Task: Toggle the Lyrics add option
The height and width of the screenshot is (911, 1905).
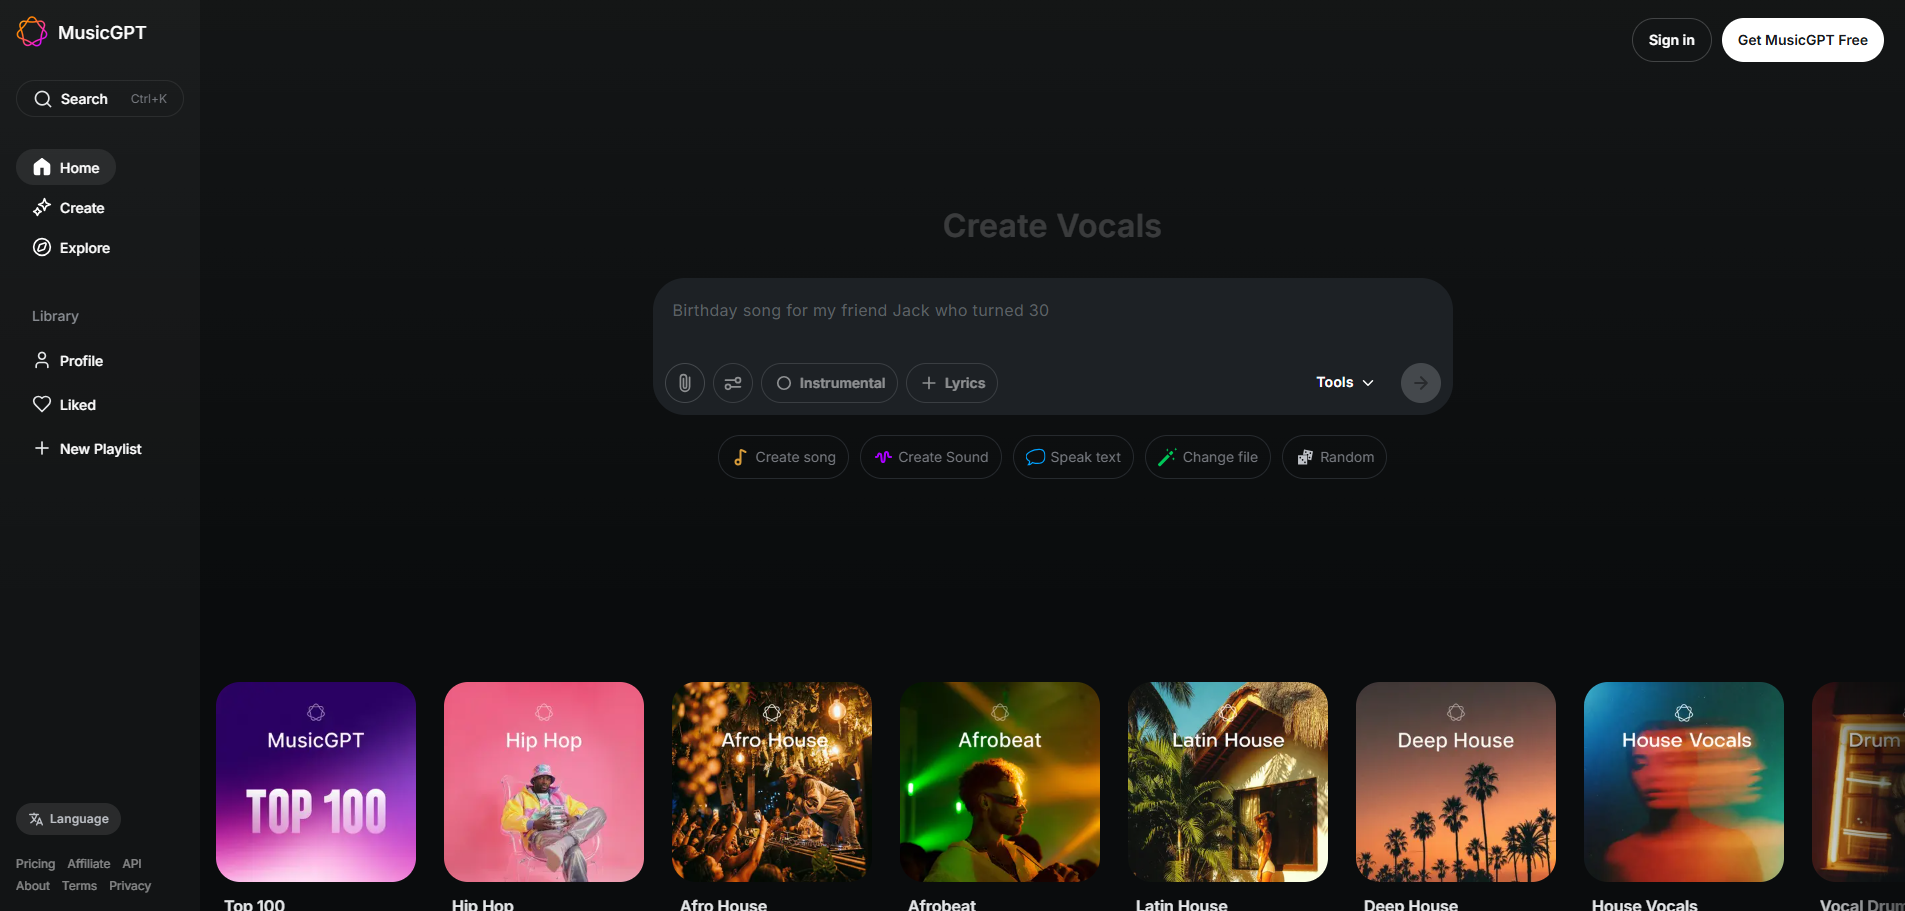Action: 951,383
